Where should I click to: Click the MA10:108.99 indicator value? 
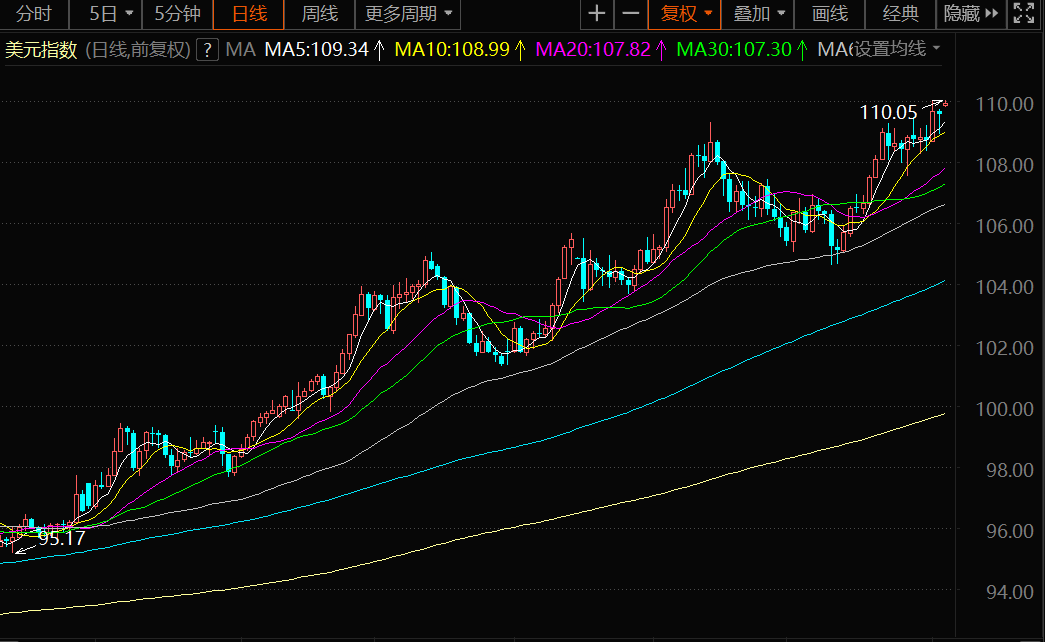click(452, 49)
